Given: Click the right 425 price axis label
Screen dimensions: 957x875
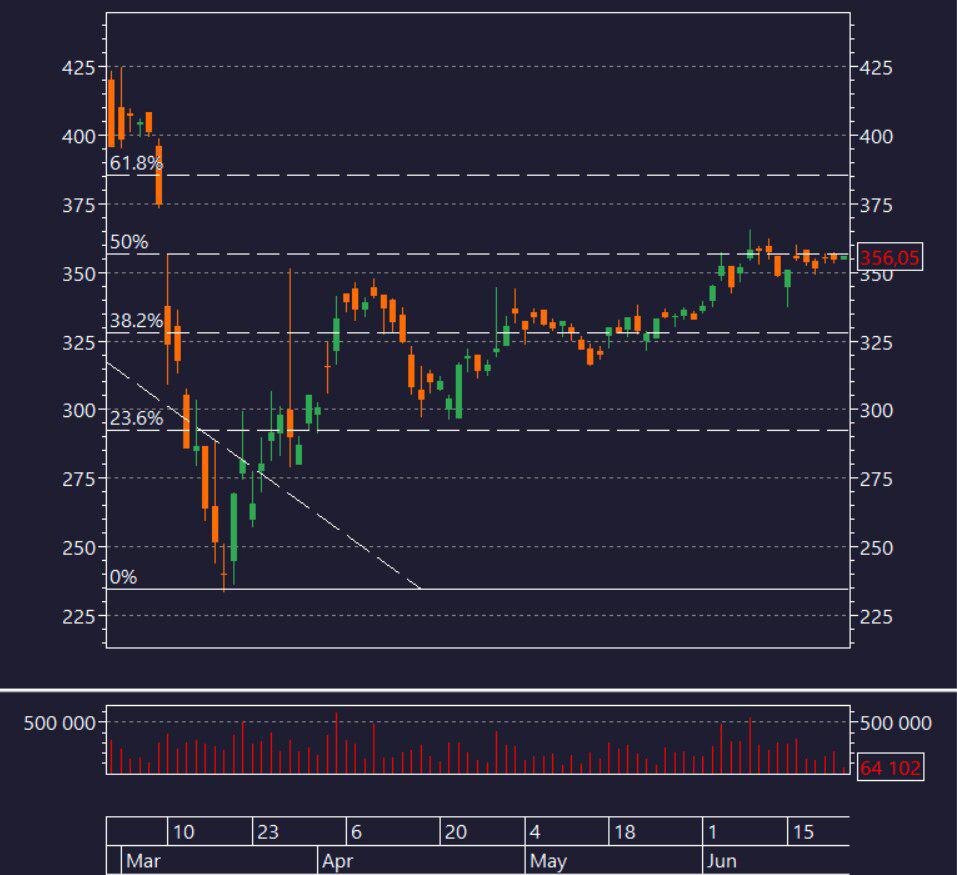Looking at the screenshot, I should tap(876, 67).
